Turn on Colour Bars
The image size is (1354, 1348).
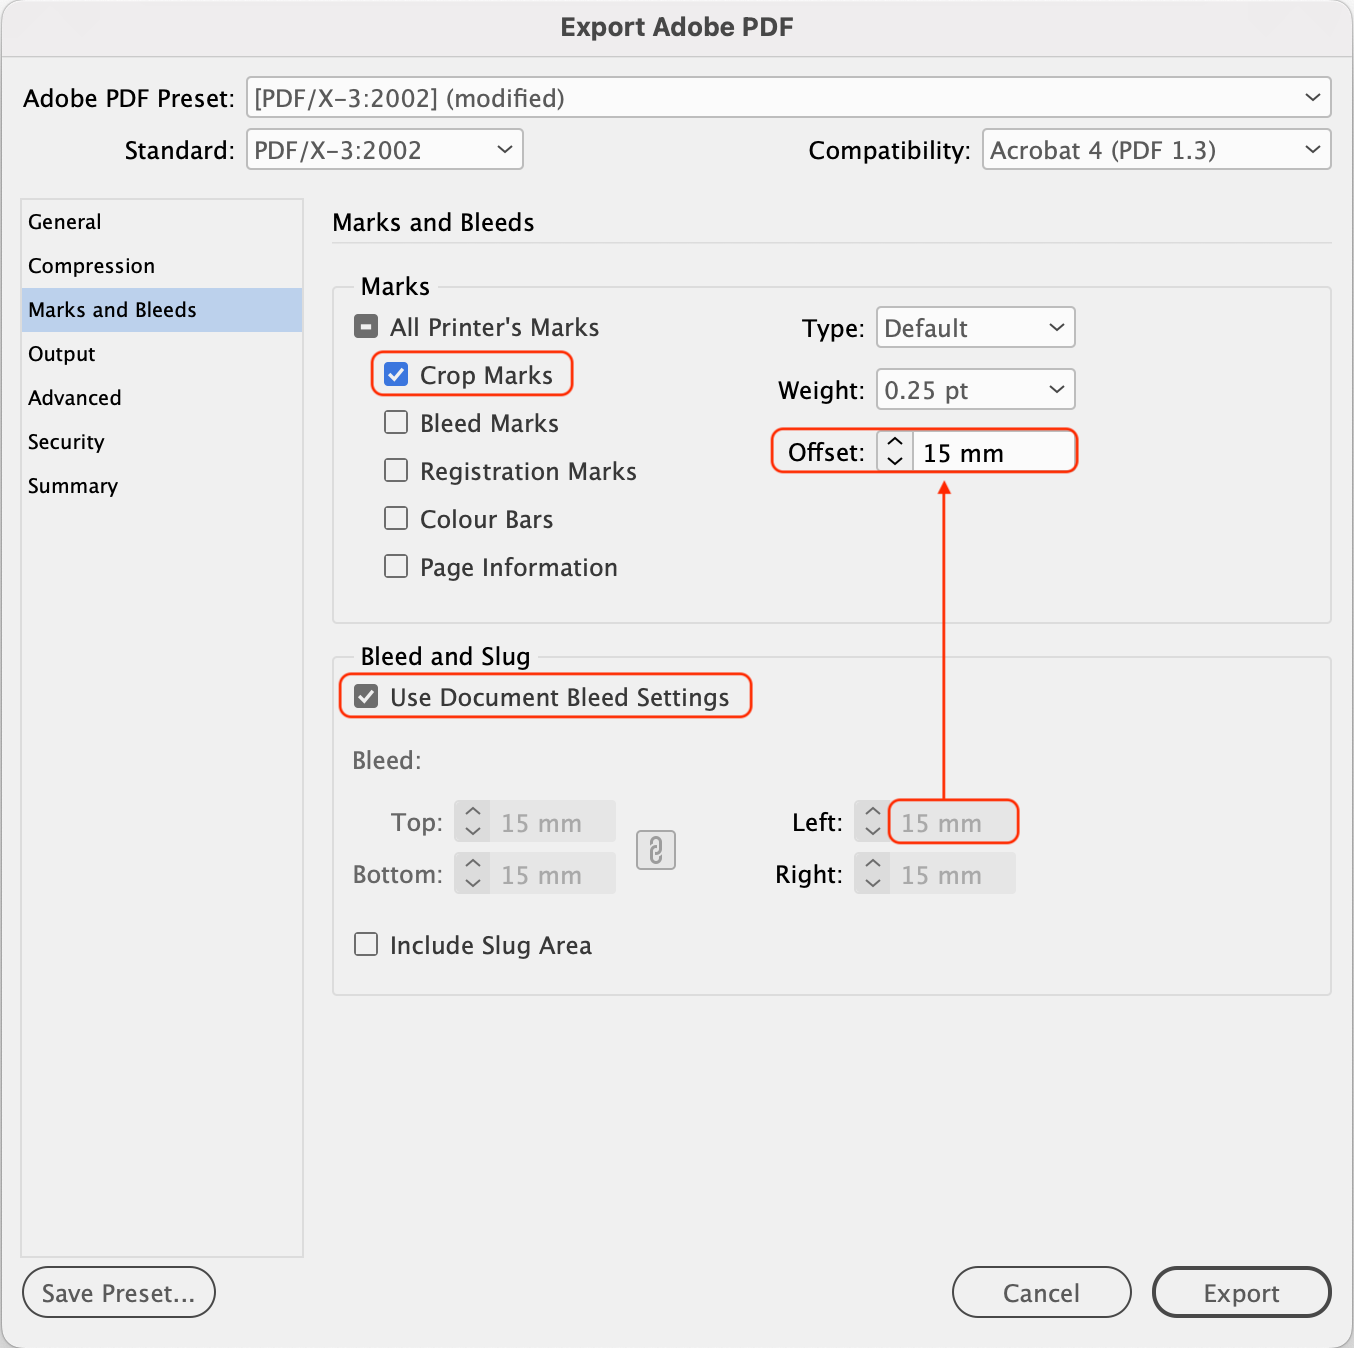[397, 519]
